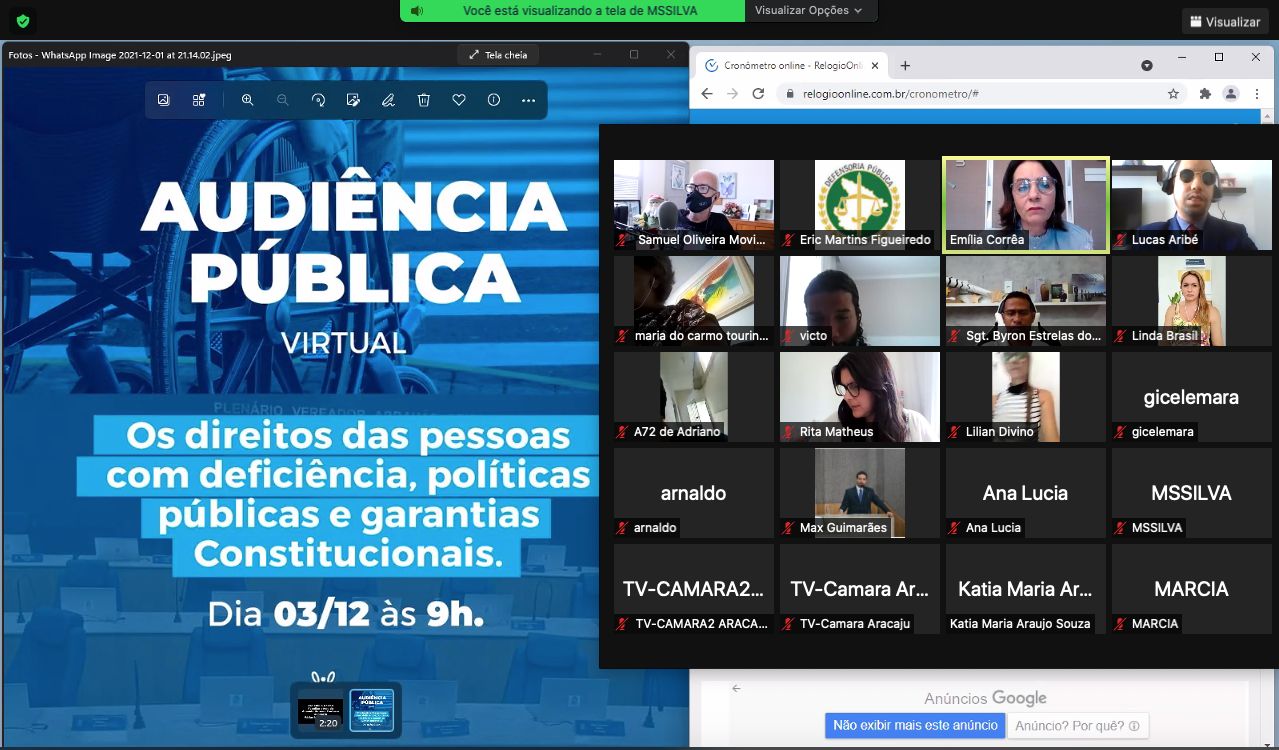1279x750 pixels.
Task: Select Lucas Aribé's video tile
Action: pyautogui.click(x=1192, y=205)
